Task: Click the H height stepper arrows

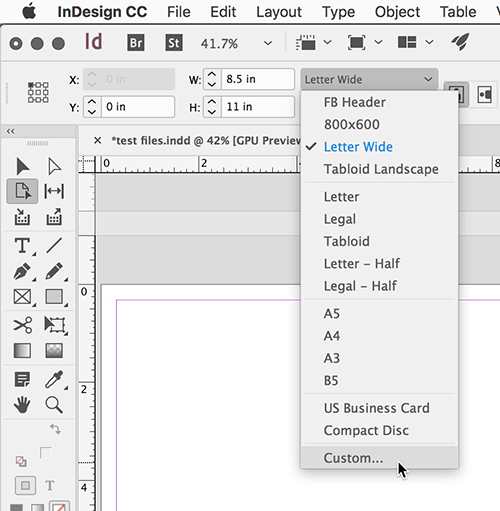Action: [x=212, y=107]
